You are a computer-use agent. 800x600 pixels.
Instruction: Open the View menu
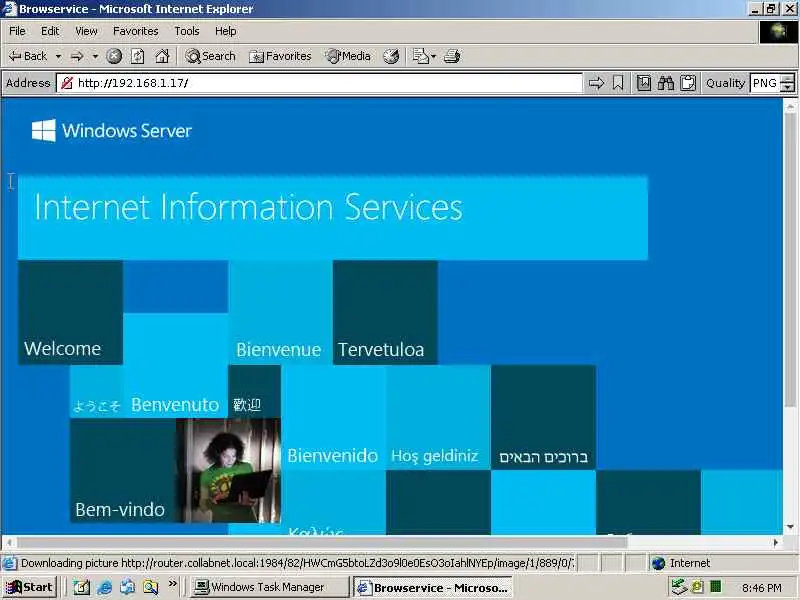click(86, 31)
